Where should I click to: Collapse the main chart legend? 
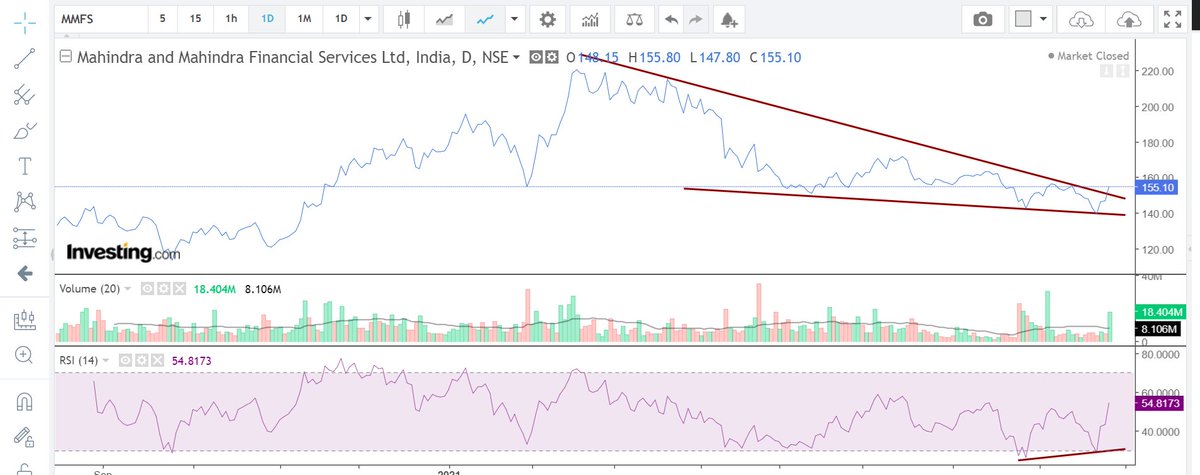click(x=66, y=57)
